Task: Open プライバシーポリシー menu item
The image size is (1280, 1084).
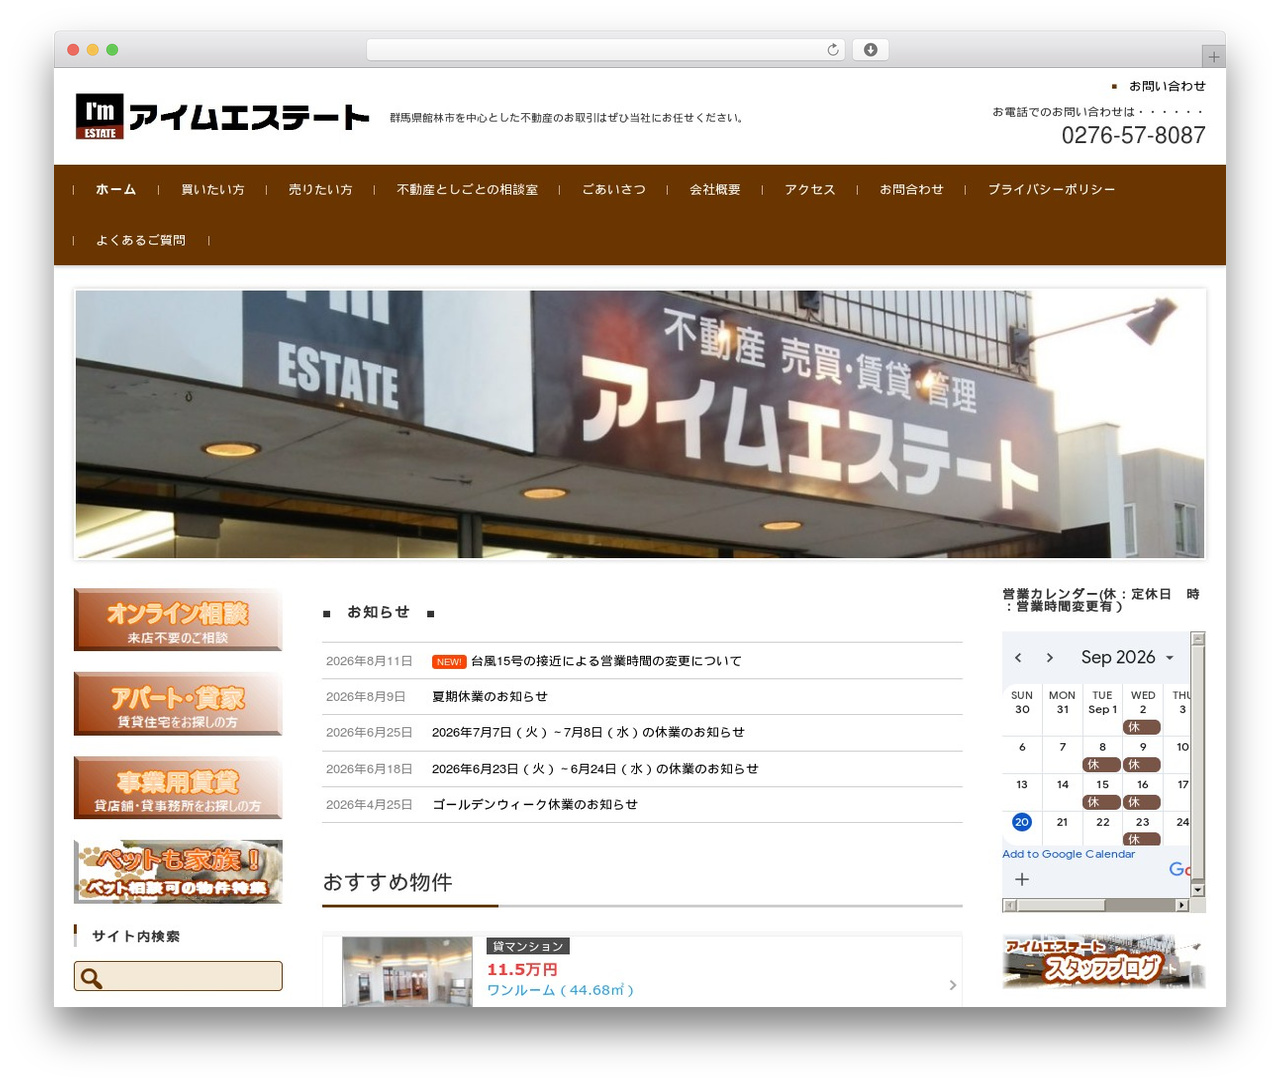Action: (1052, 190)
